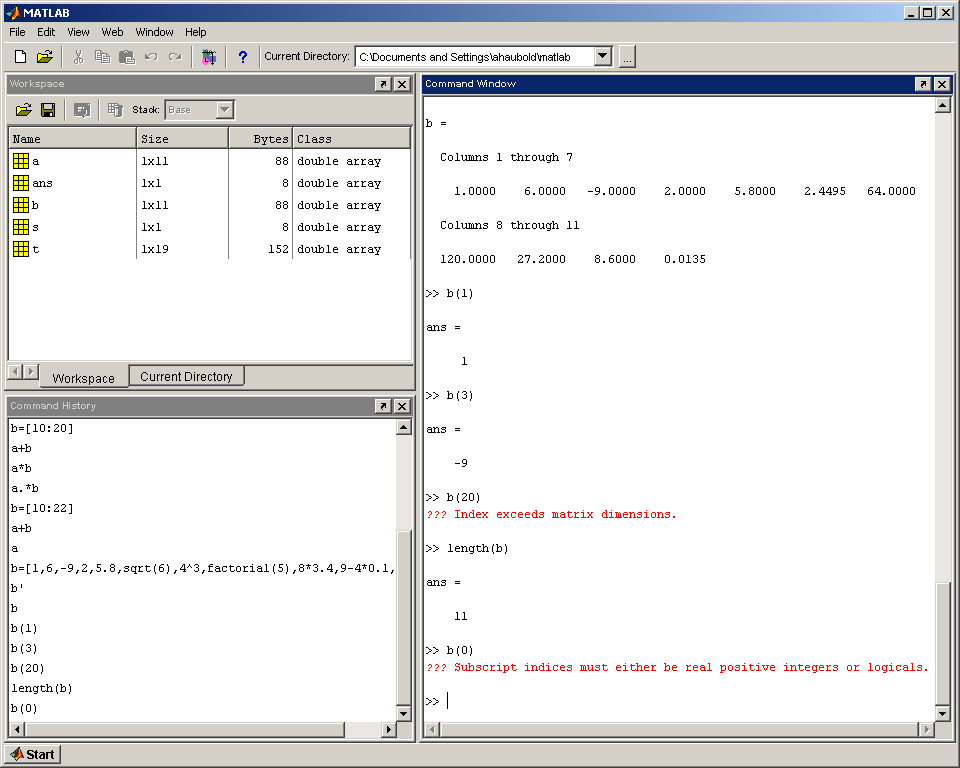Screen dimensions: 960x768
Task: Browse for folder with ellipsis button
Action: (x=627, y=56)
